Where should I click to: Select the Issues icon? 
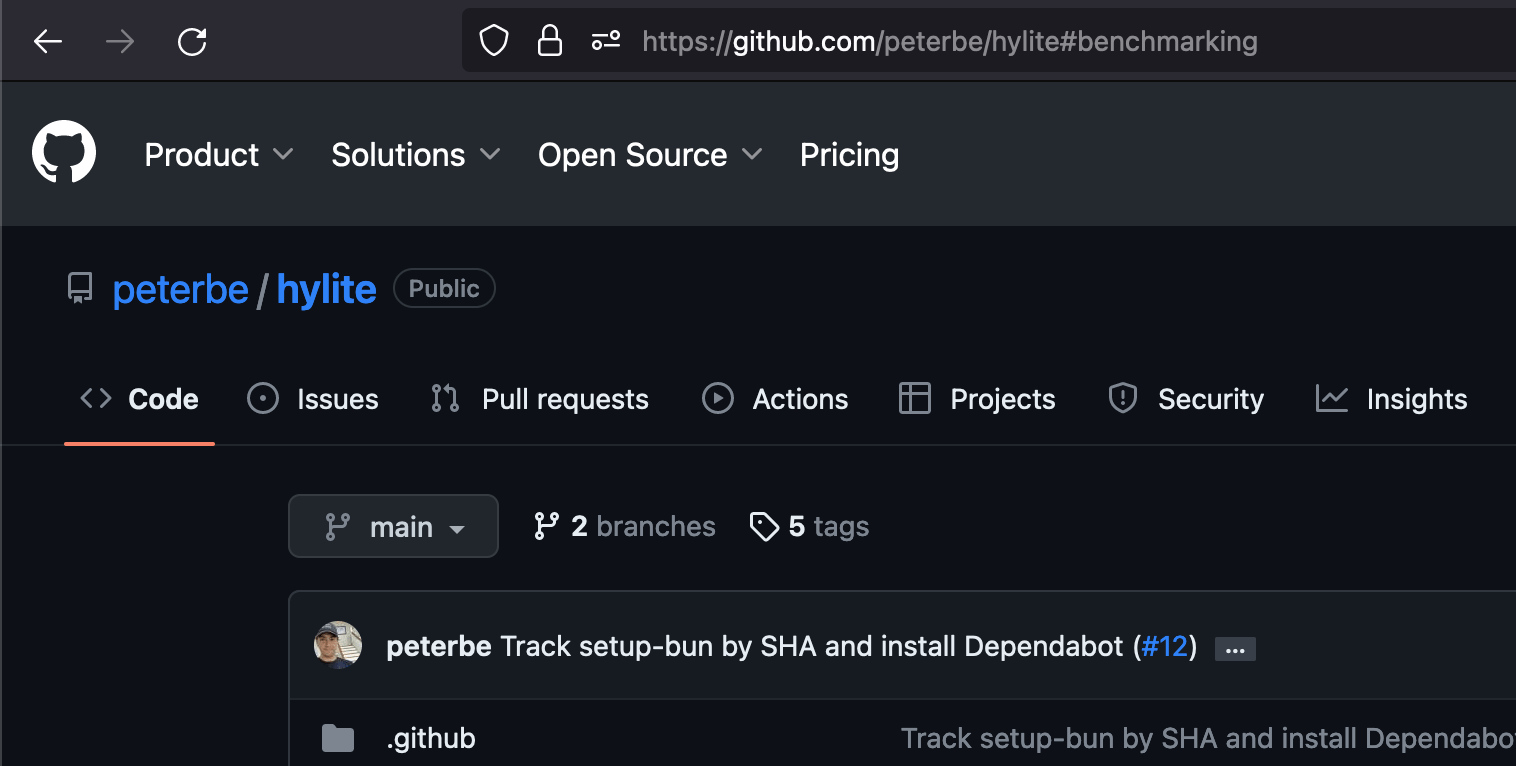point(262,398)
